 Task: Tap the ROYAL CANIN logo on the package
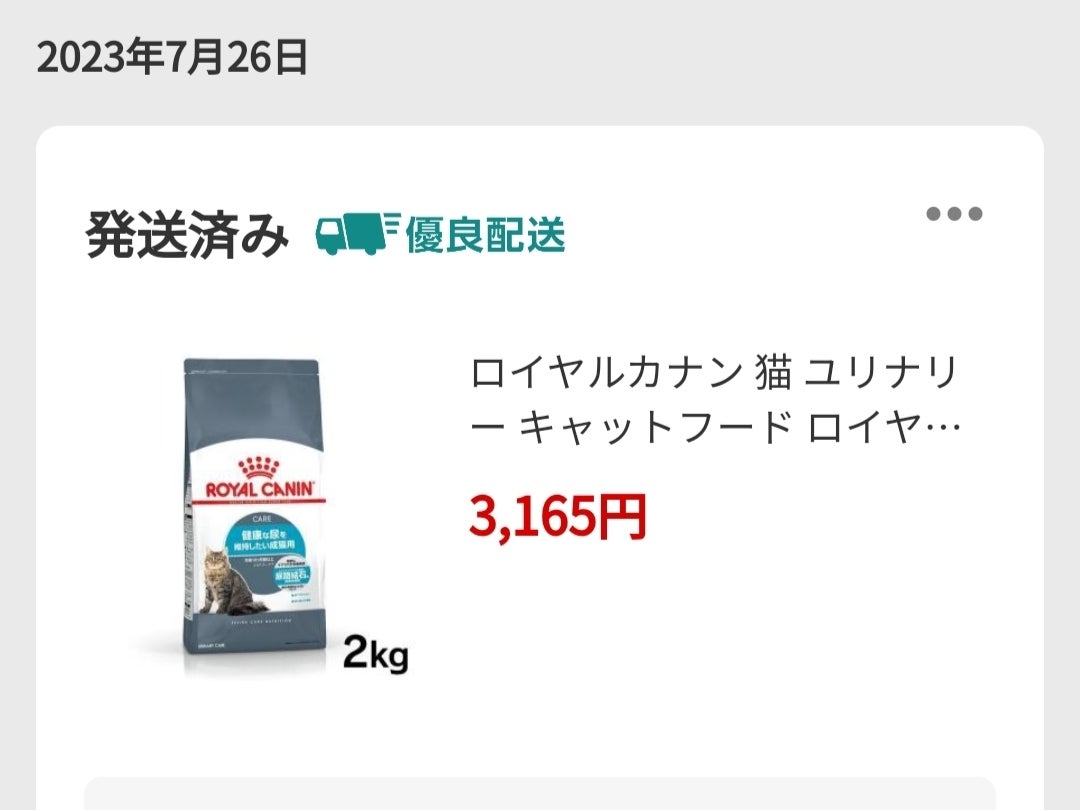pyautogui.click(x=260, y=489)
